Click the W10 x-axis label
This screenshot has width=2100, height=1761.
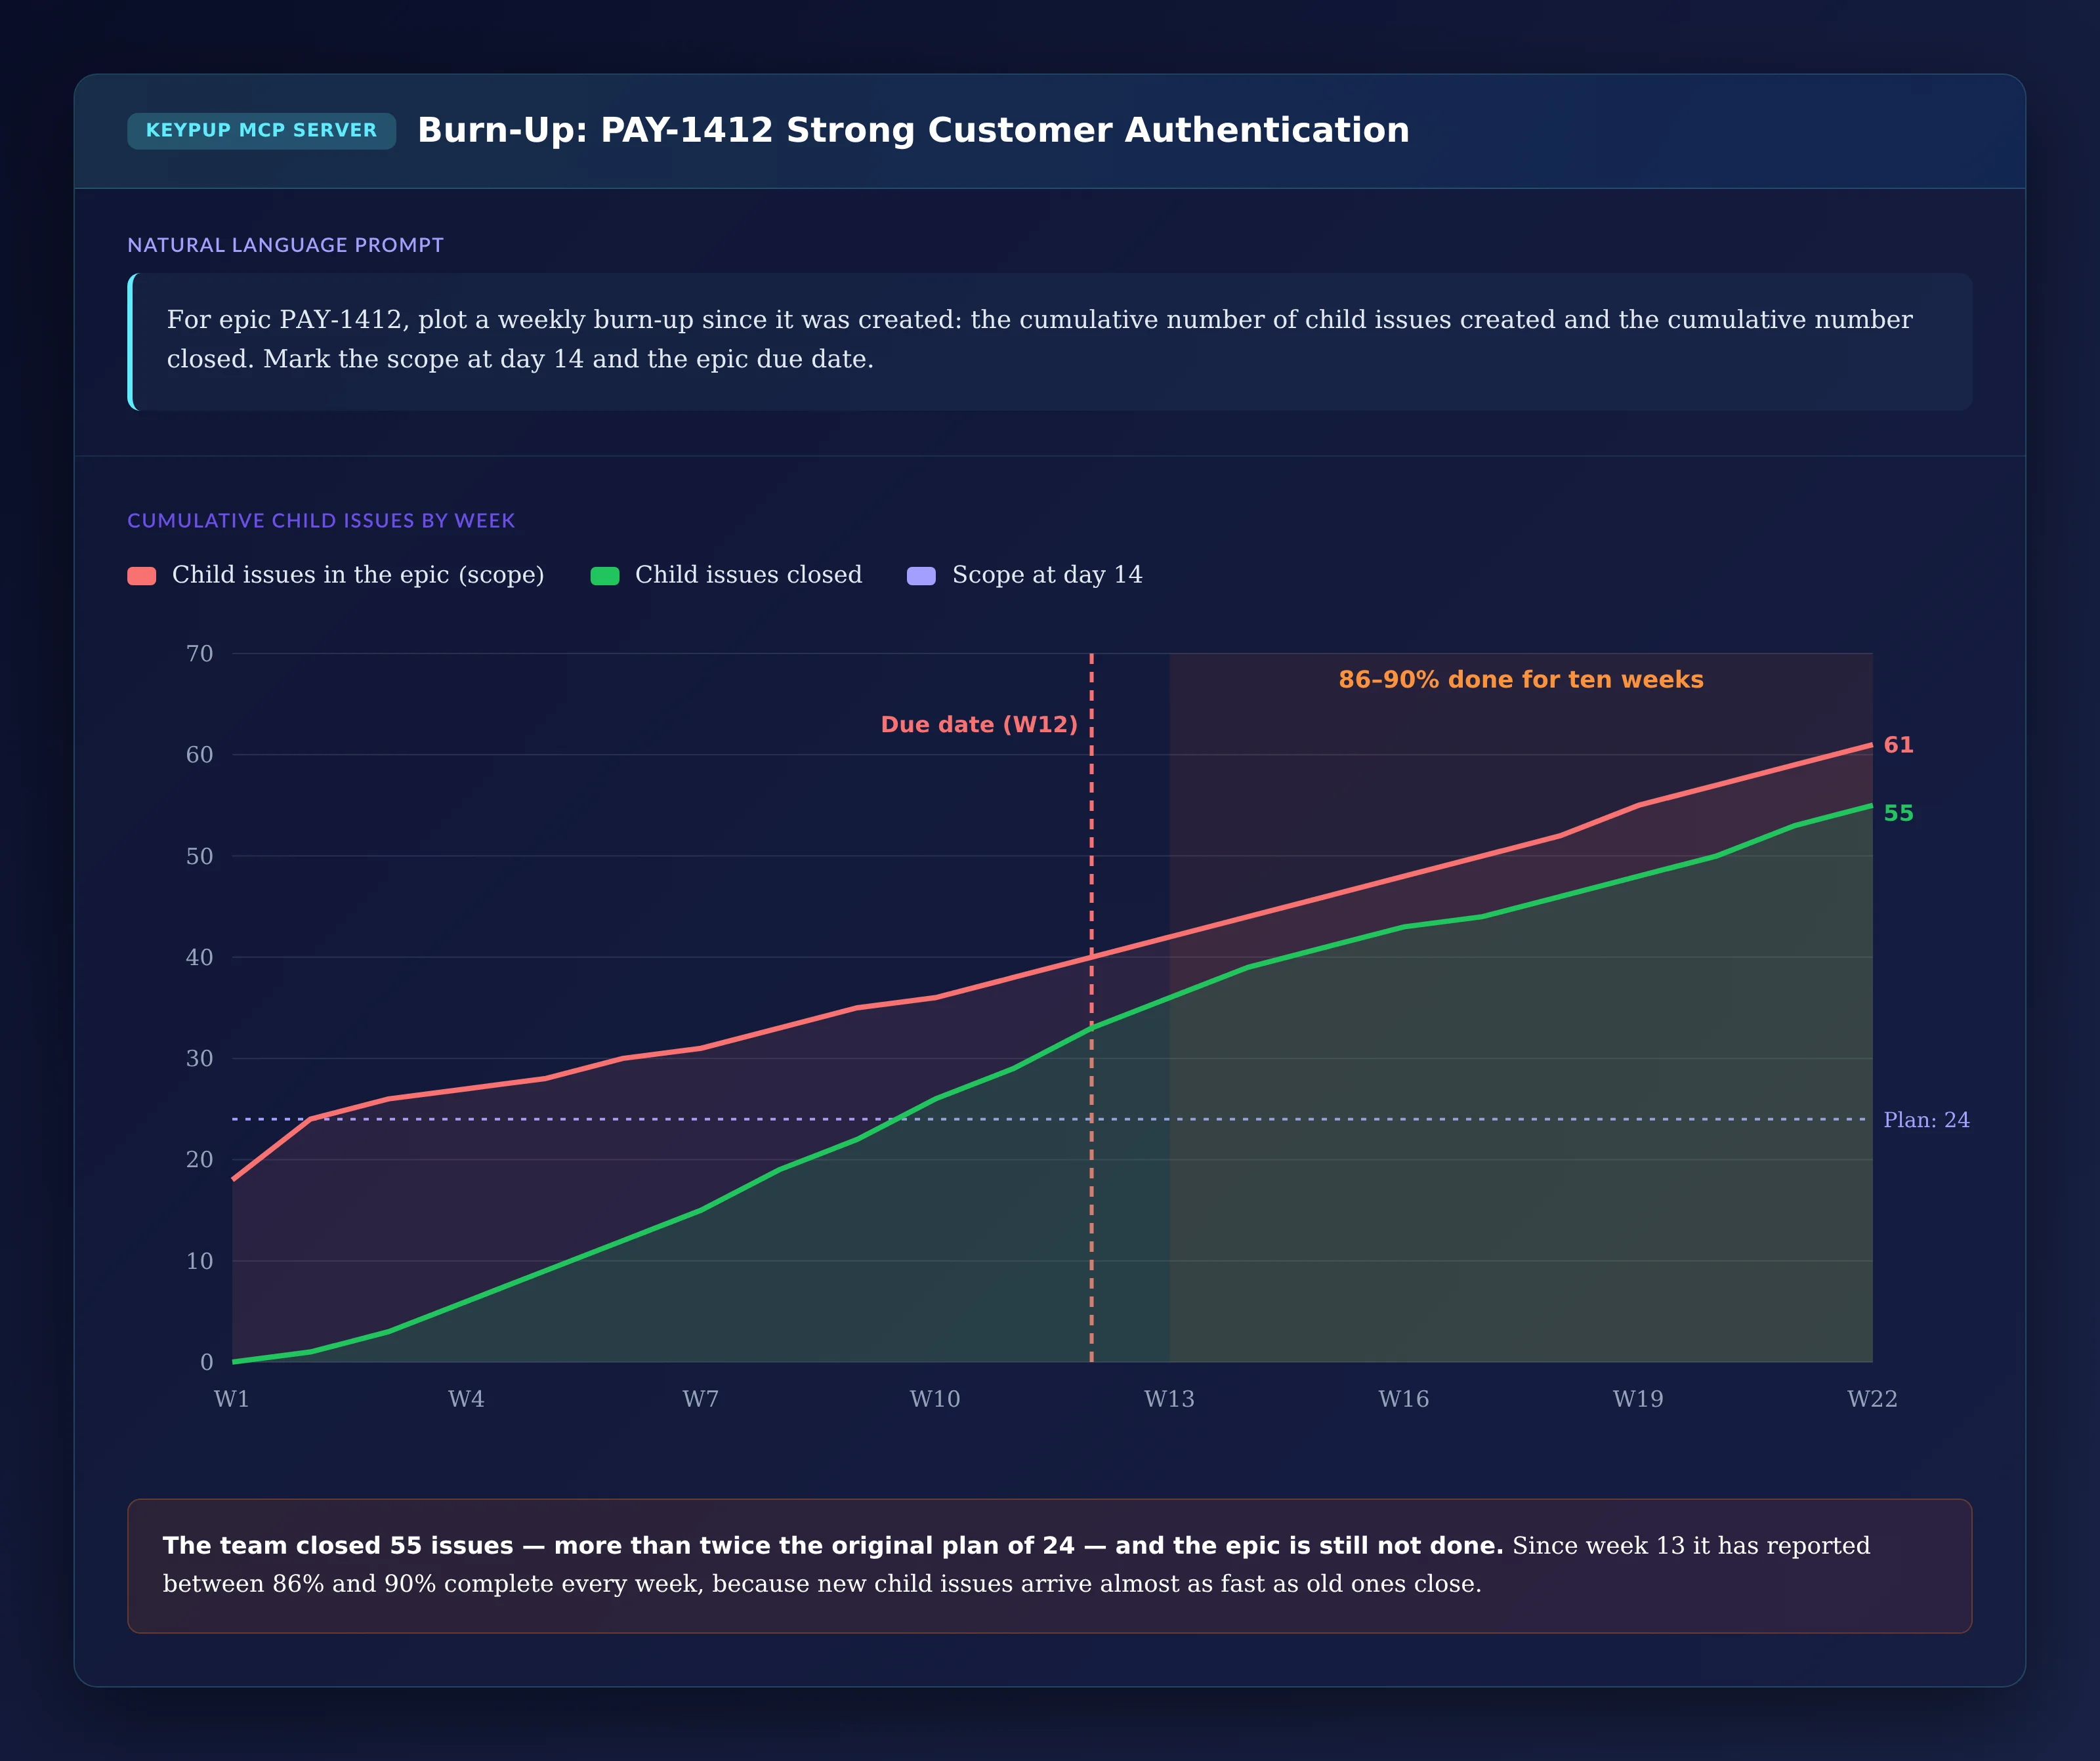[x=935, y=1399]
